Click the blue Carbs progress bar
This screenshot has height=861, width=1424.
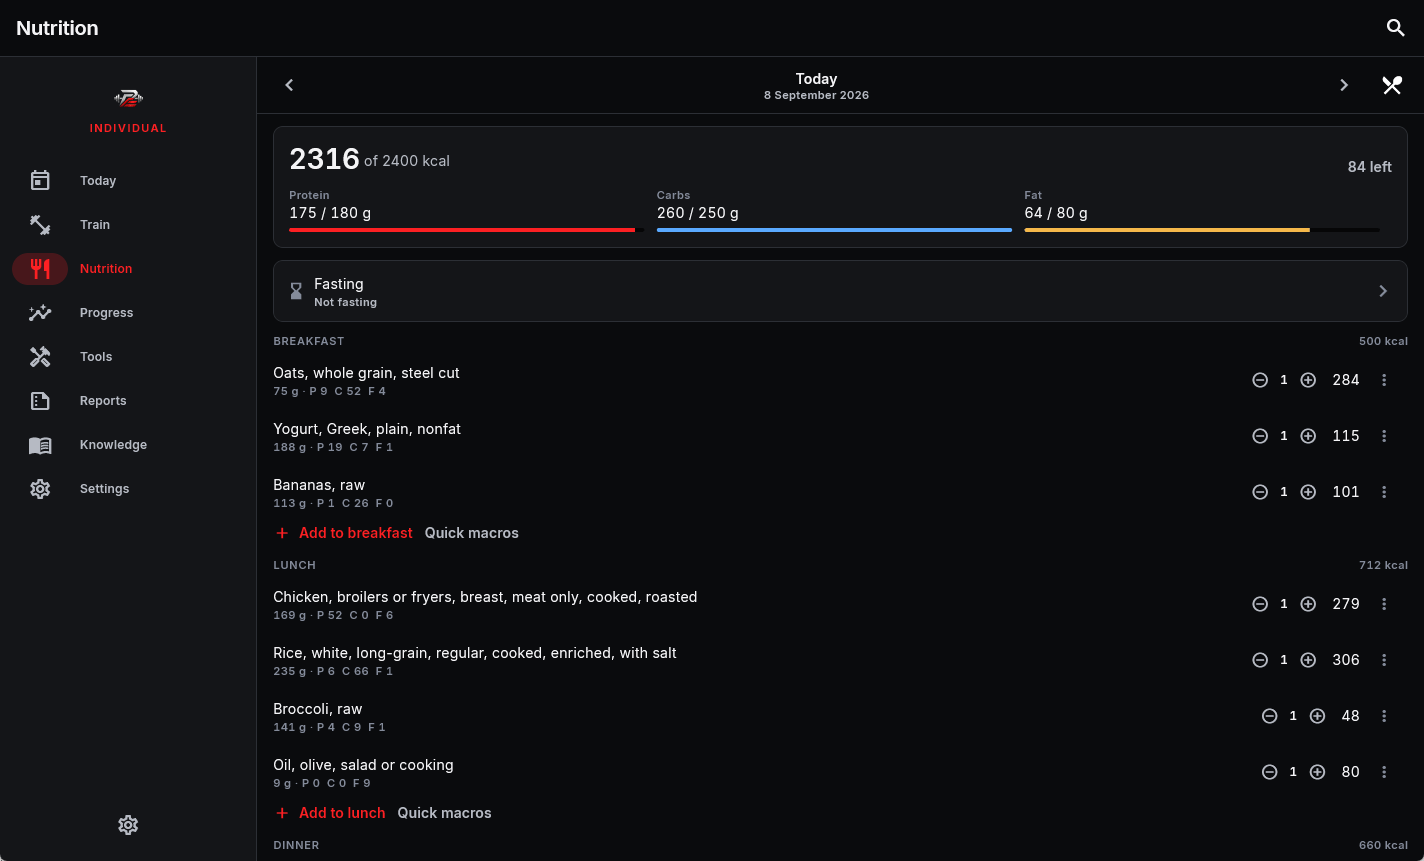click(834, 230)
